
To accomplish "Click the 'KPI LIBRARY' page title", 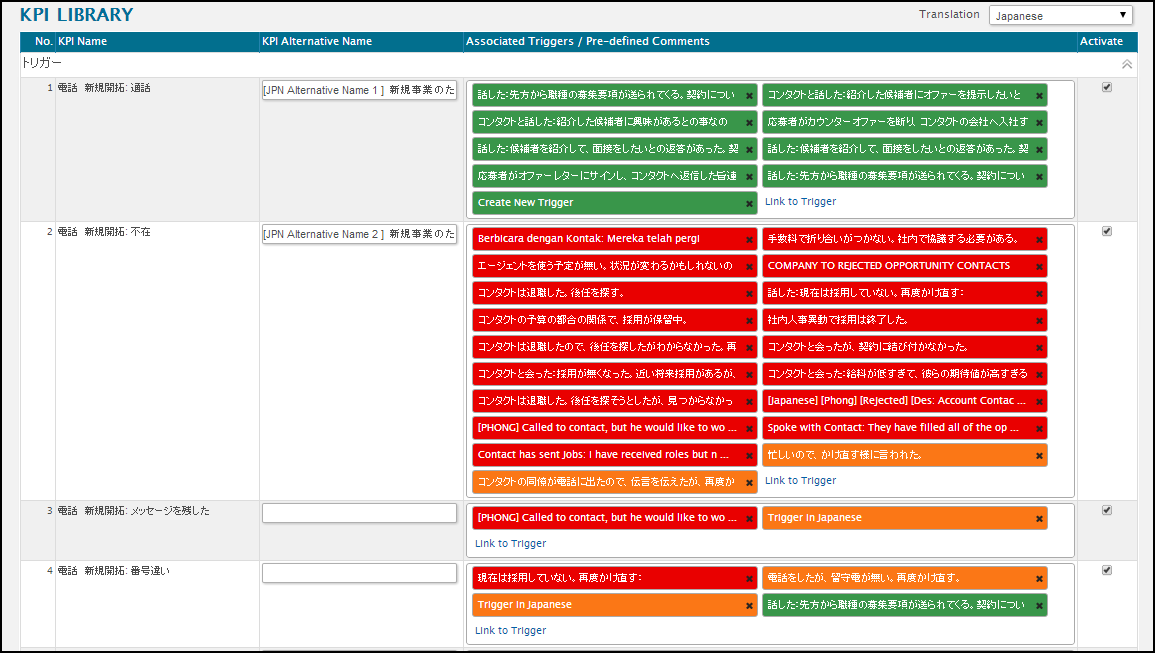I will (x=77, y=15).
